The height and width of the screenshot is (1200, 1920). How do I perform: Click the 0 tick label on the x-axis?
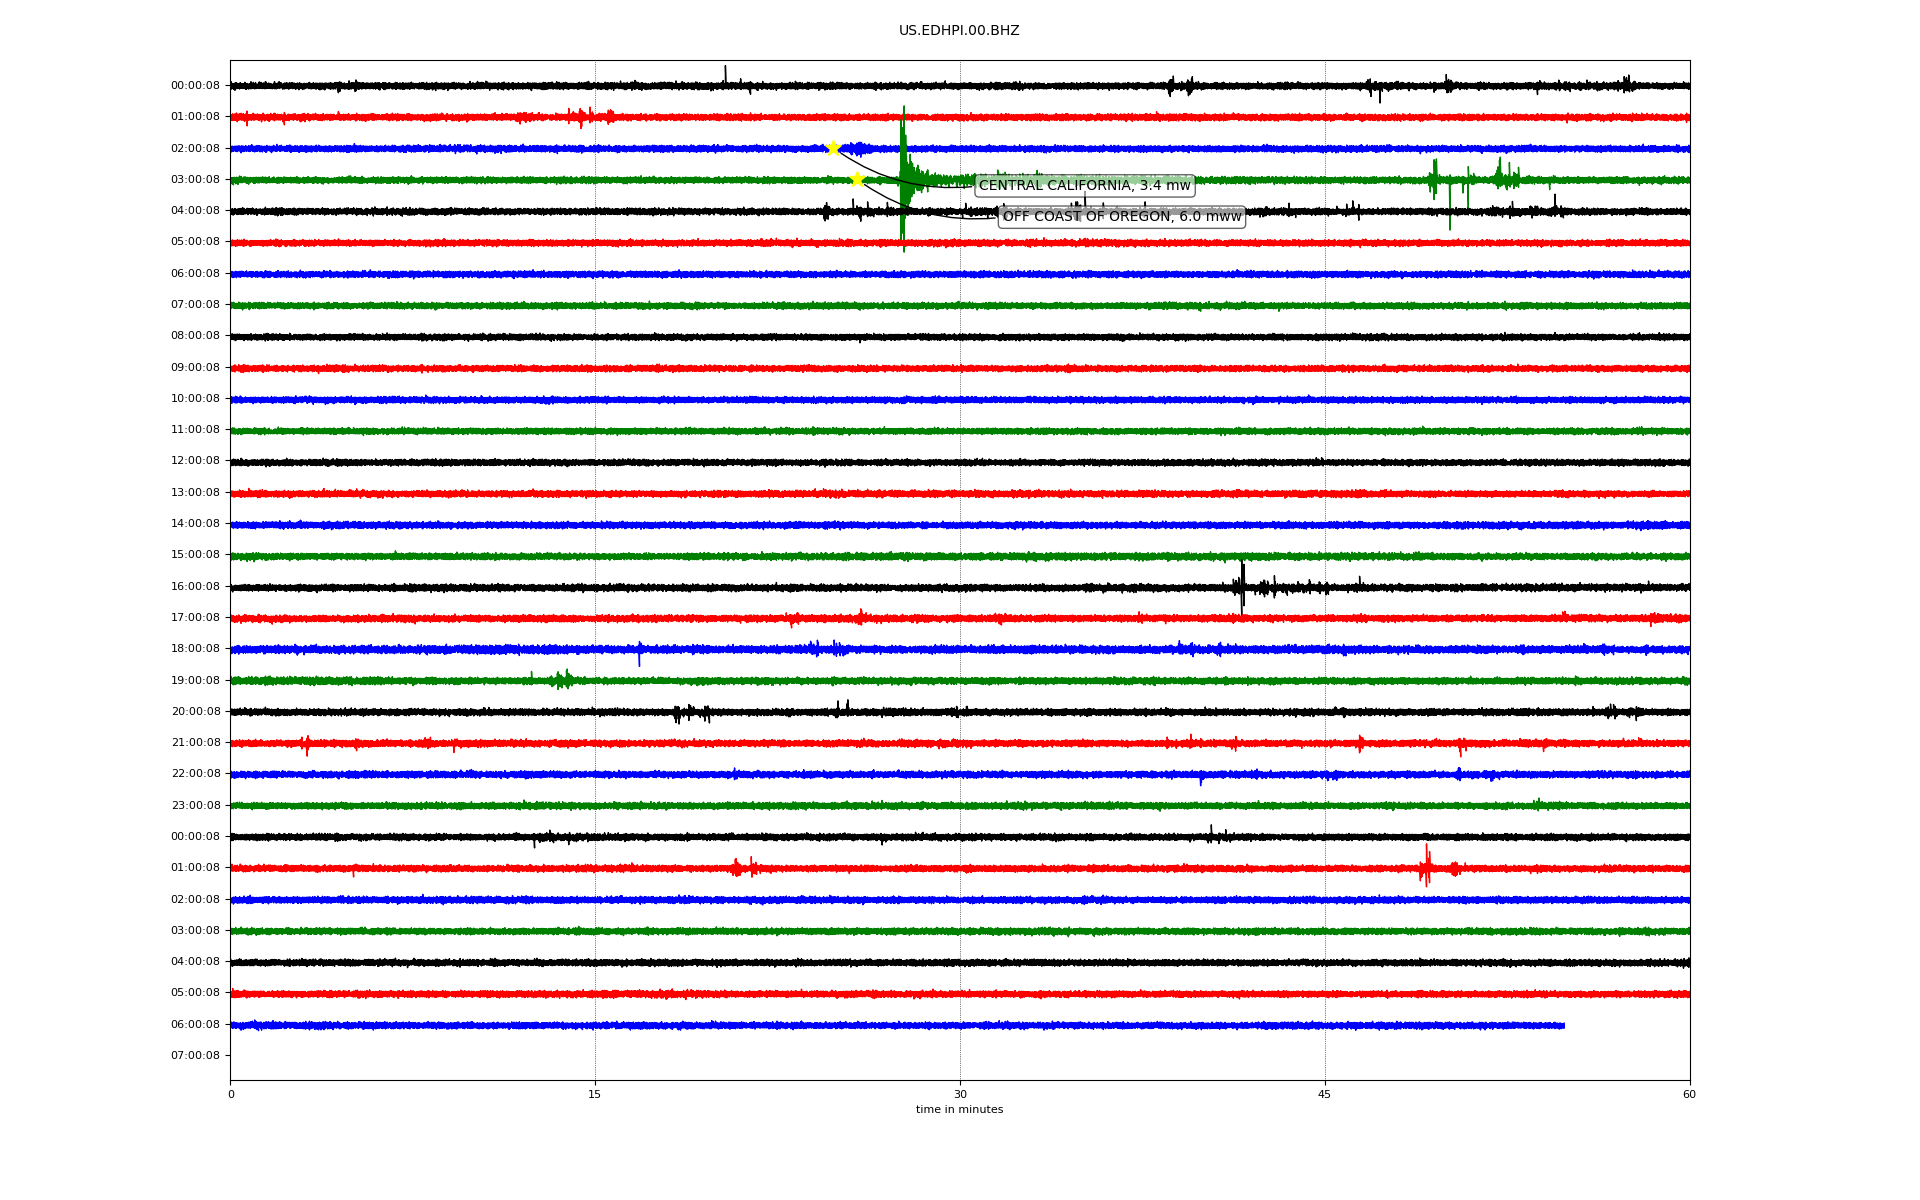(231, 1094)
